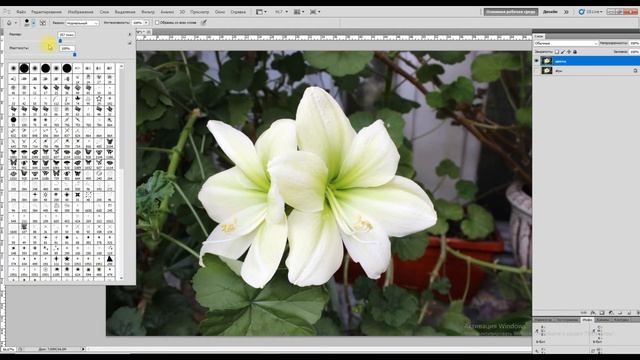The width and height of the screenshot is (640, 360).
Task: Click the CS Live icon
Action: point(582,12)
